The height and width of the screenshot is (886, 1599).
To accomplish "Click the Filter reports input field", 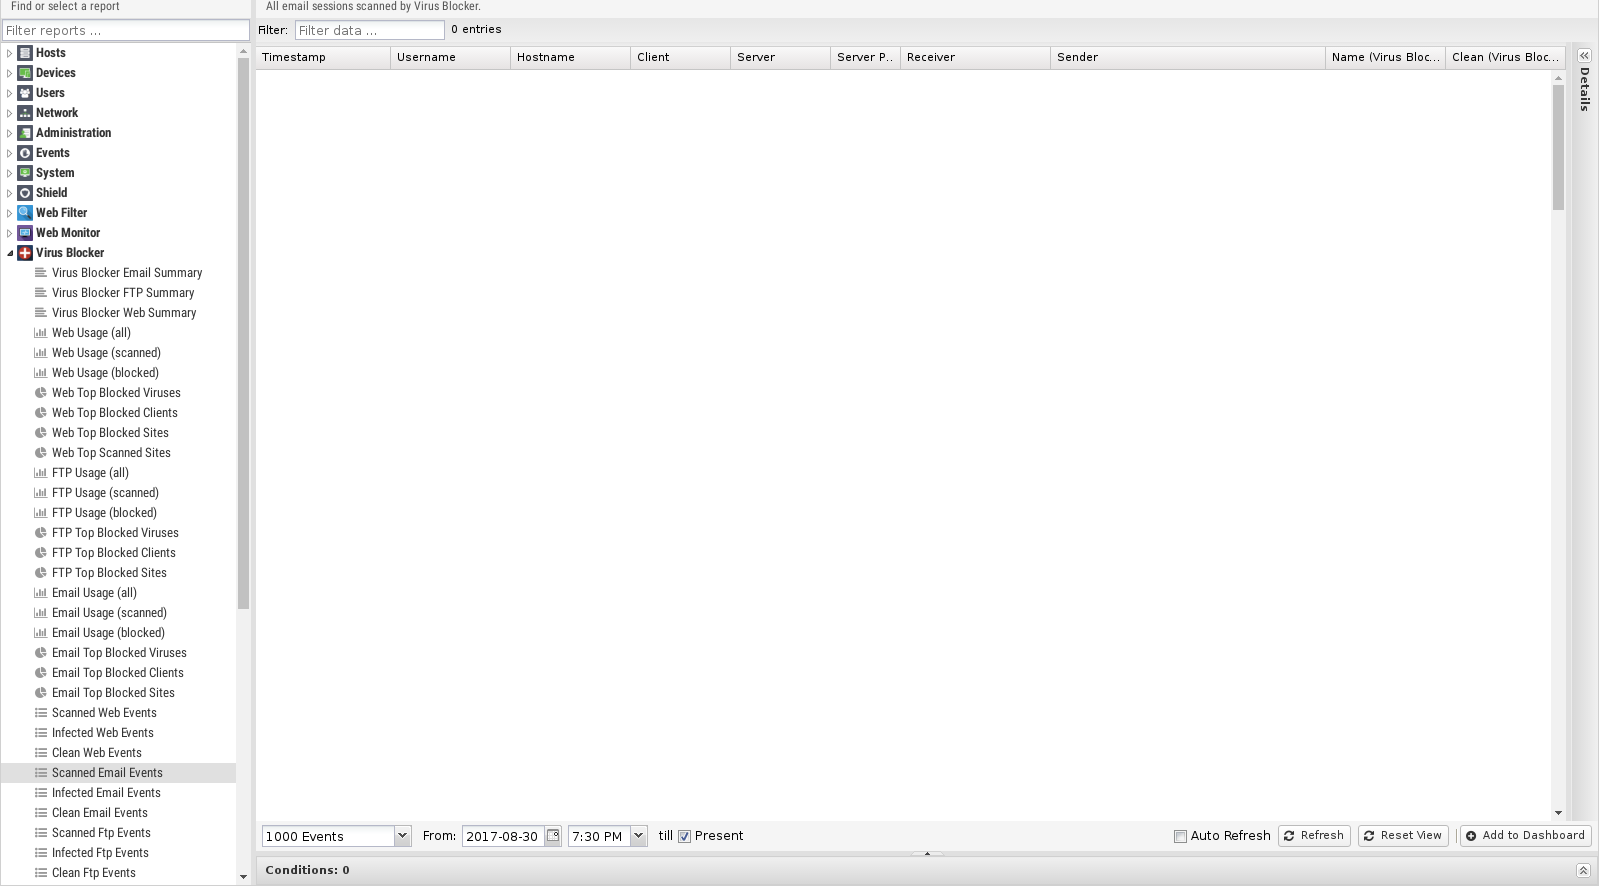I will 125,30.
